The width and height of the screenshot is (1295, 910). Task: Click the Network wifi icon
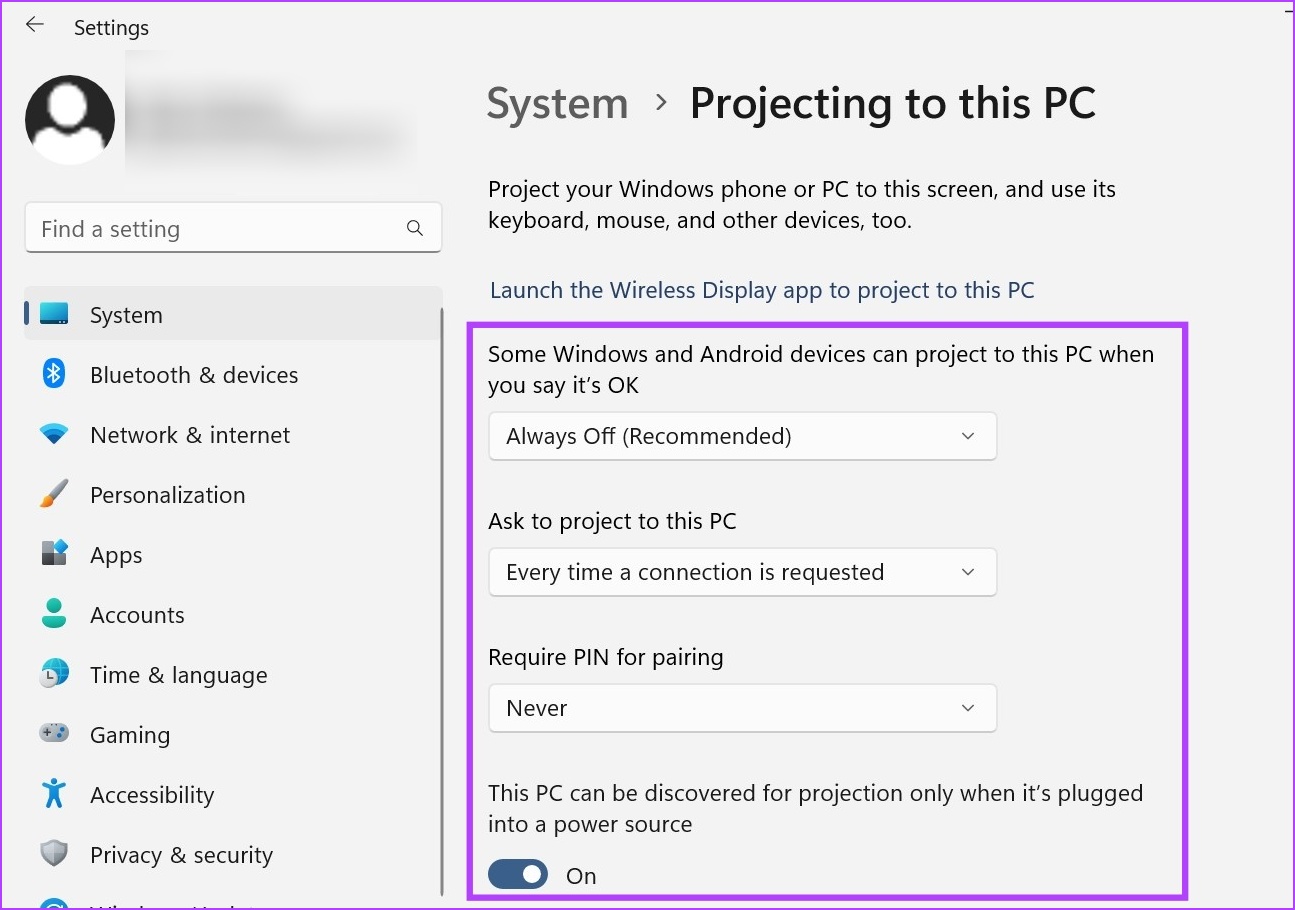pos(54,435)
